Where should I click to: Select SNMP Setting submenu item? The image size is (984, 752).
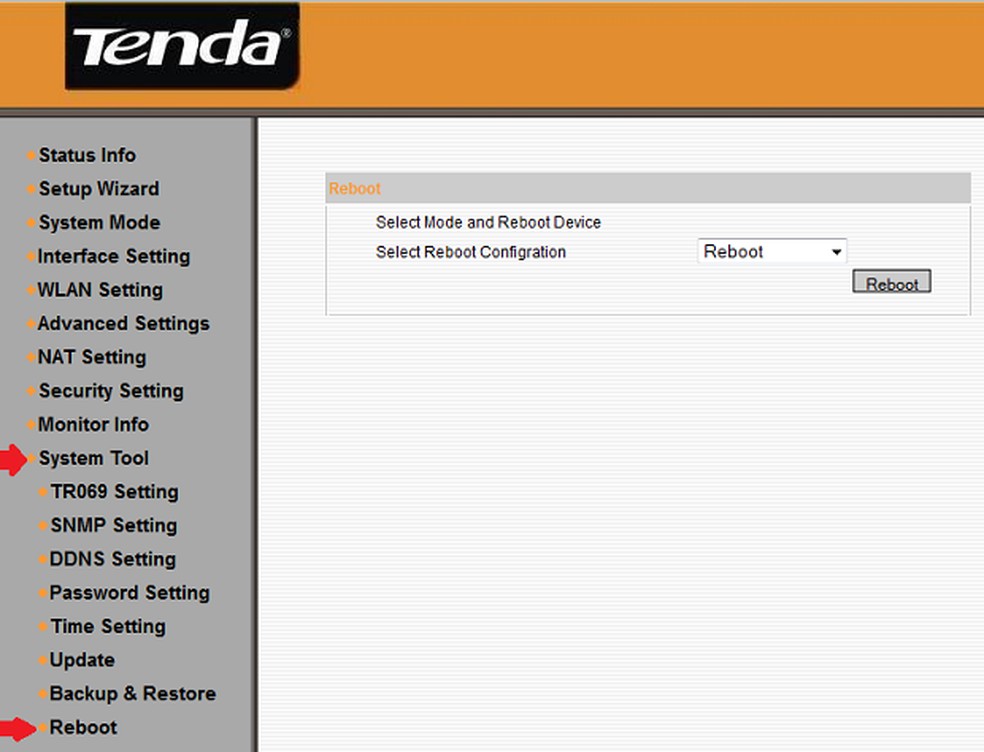point(113,526)
